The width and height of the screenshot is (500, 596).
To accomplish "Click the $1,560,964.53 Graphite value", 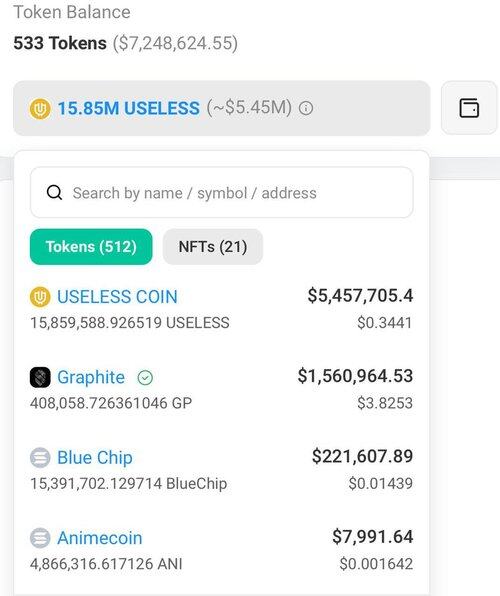I will [355, 376].
